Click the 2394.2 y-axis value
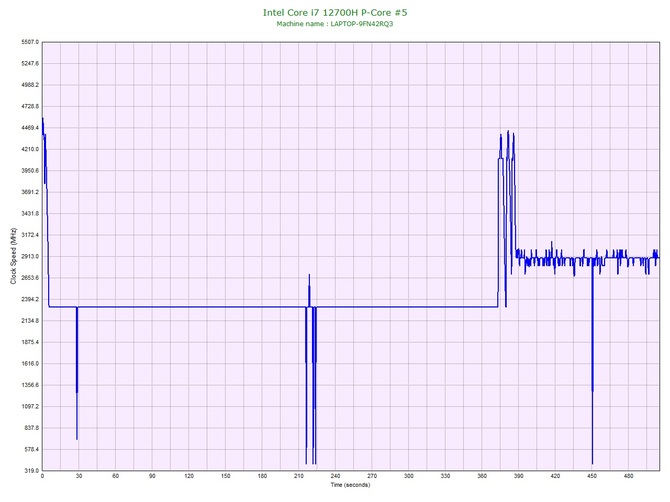Screen dimensions: 670x502 coord(30,299)
